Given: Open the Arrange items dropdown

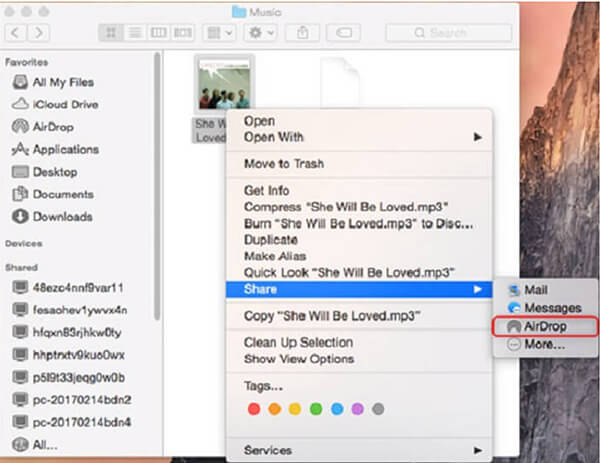Looking at the screenshot, I should (x=220, y=33).
